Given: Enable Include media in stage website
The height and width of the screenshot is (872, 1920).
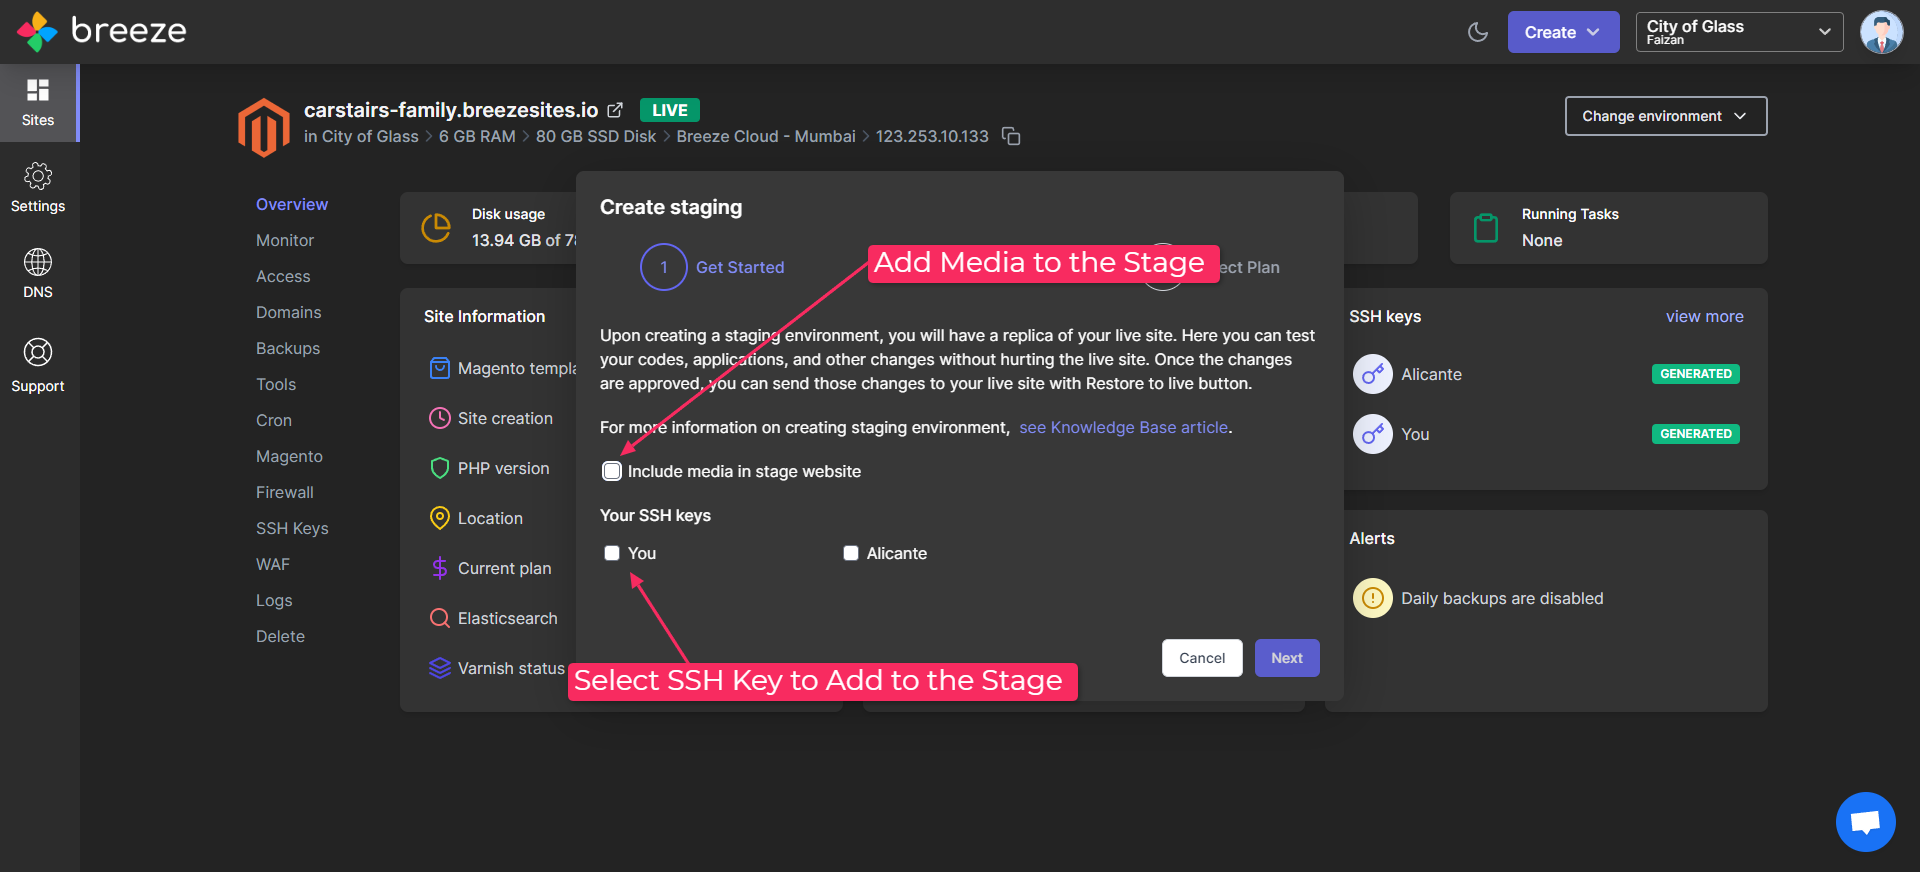Looking at the screenshot, I should 612,471.
